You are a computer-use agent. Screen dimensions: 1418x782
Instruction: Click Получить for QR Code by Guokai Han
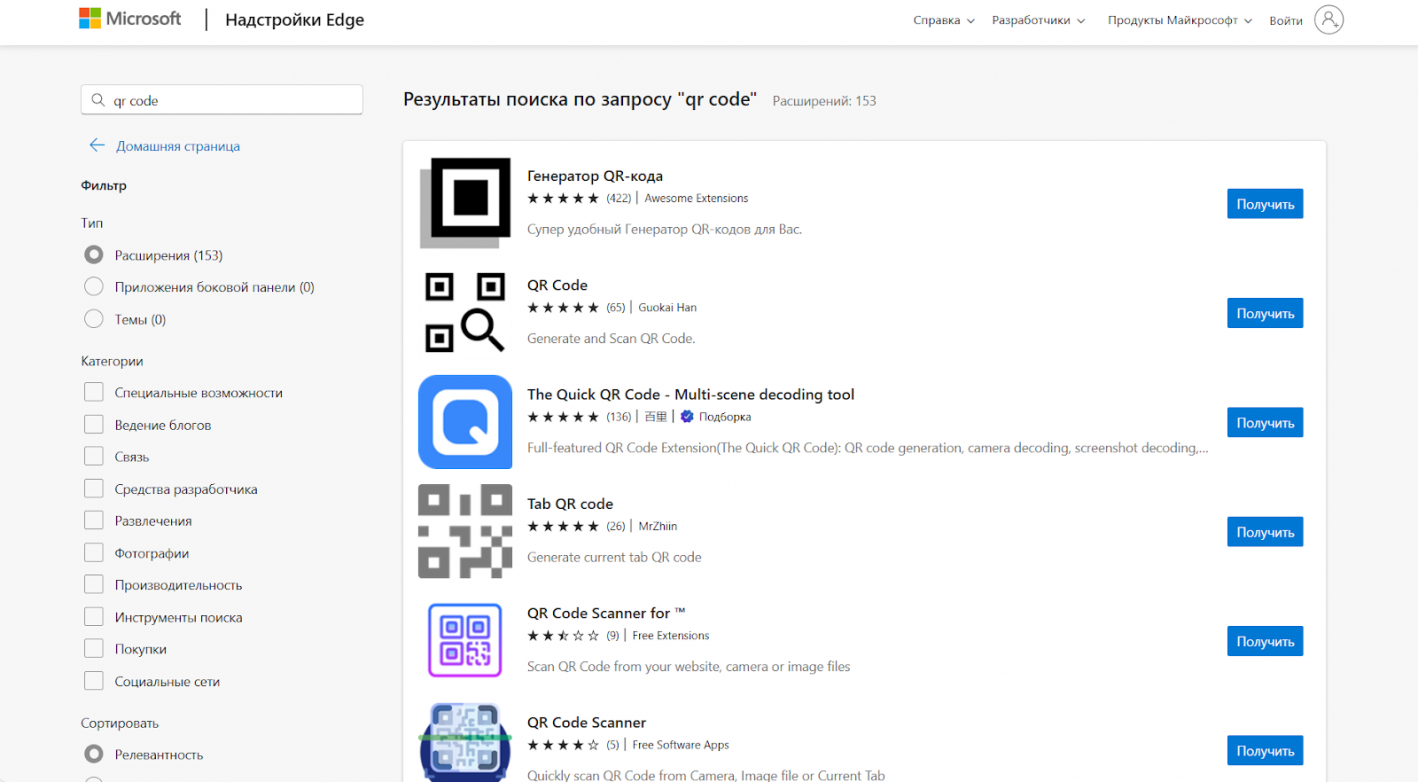click(1265, 313)
